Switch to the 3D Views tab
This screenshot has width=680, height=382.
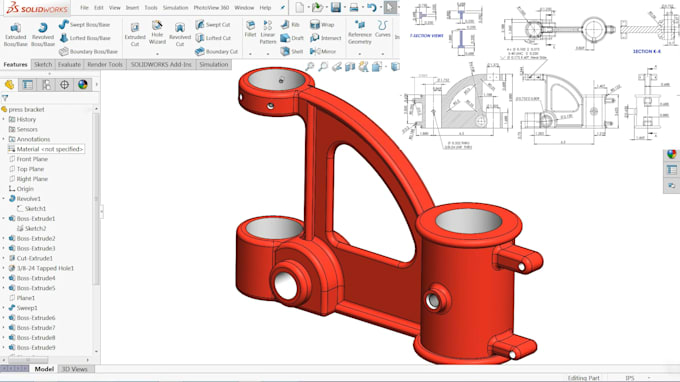pos(75,369)
